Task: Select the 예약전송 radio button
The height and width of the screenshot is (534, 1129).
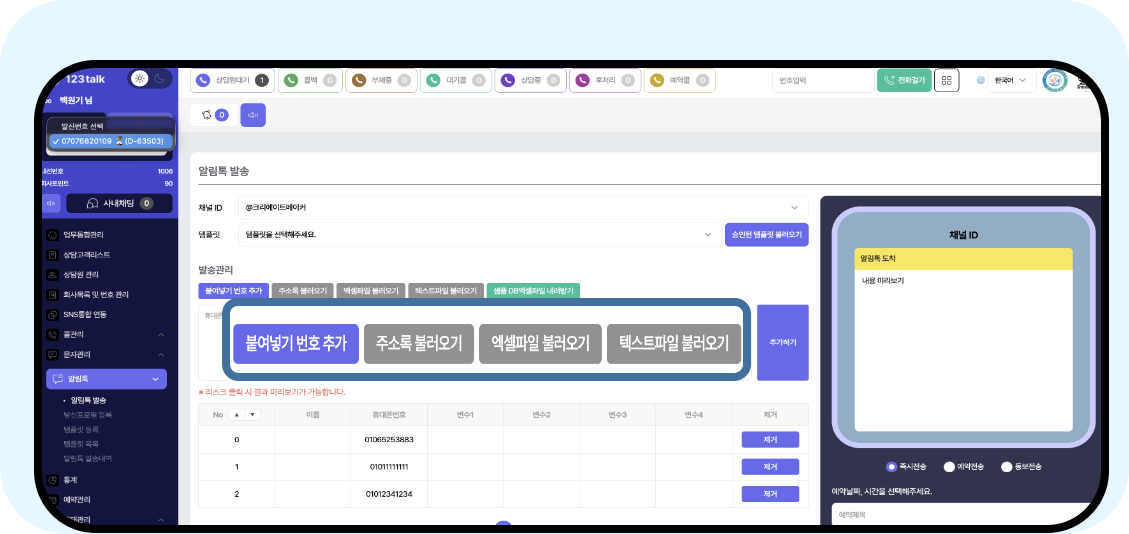Action: coord(949,467)
